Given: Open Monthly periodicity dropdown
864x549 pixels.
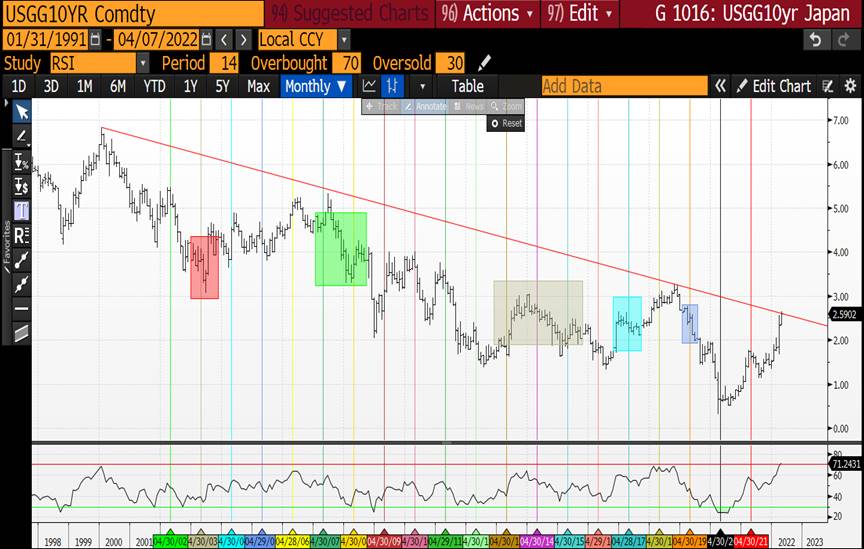Looking at the screenshot, I should (x=315, y=86).
